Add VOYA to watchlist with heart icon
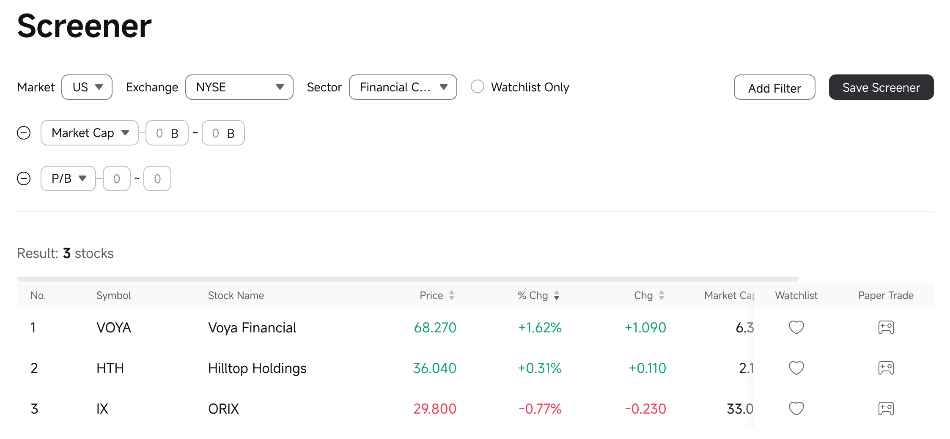Viewport: 950px width, 439px height. (796, 327)
